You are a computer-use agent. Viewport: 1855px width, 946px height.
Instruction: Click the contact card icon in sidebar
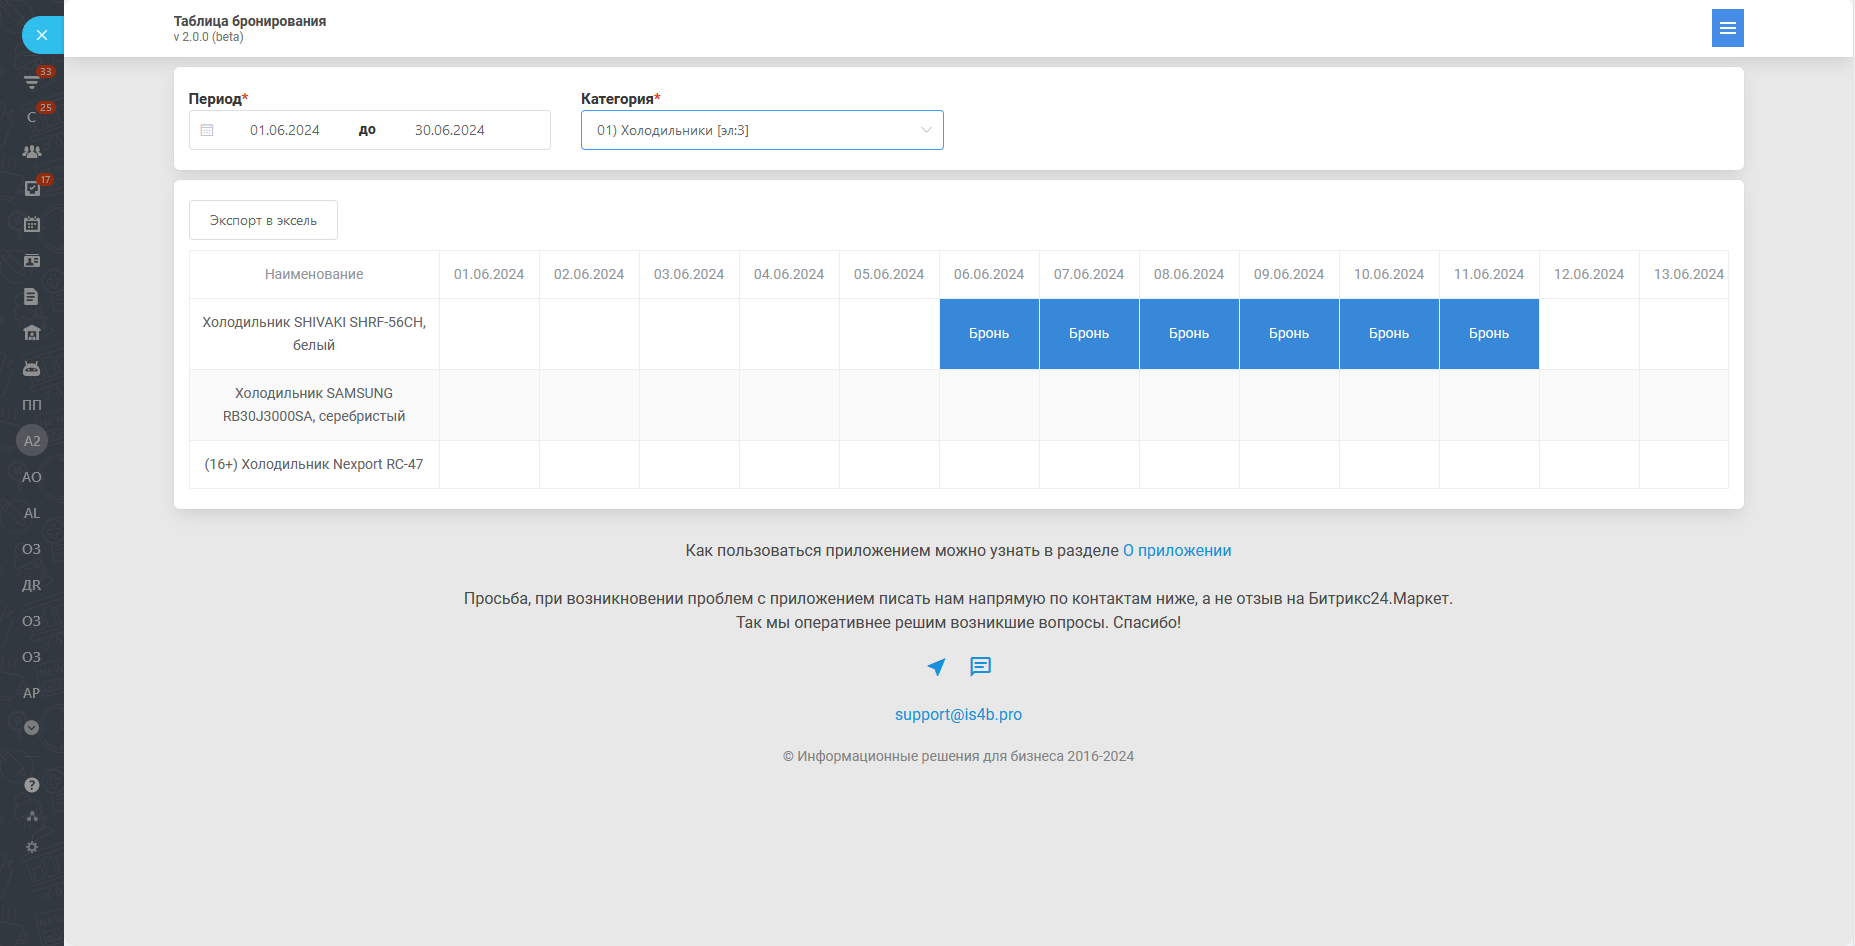point(32,261)
